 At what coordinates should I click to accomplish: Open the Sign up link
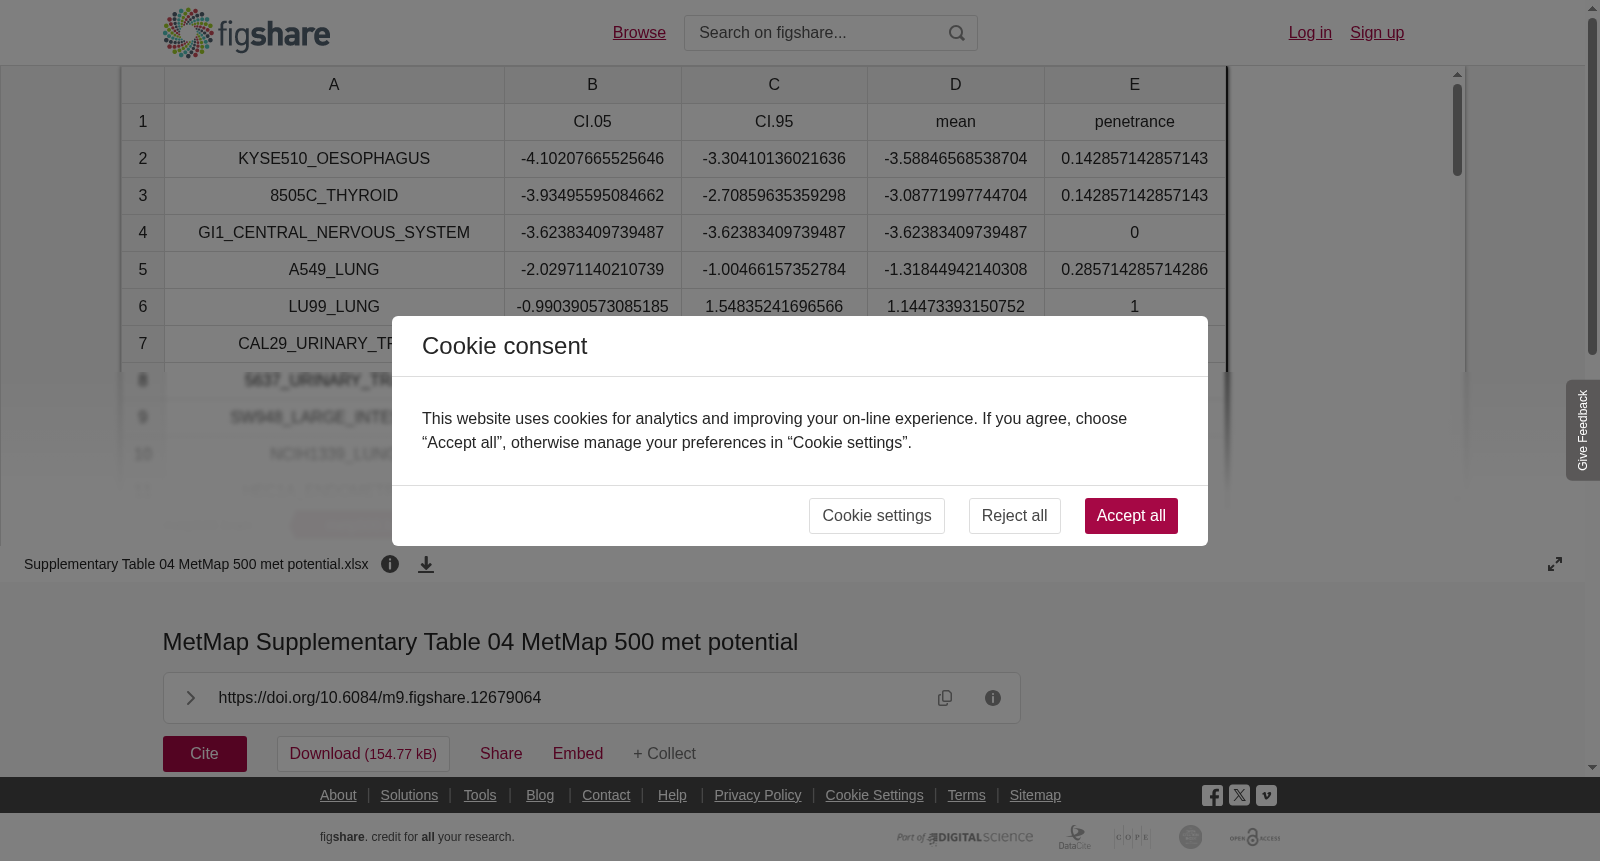(1377, 33)
